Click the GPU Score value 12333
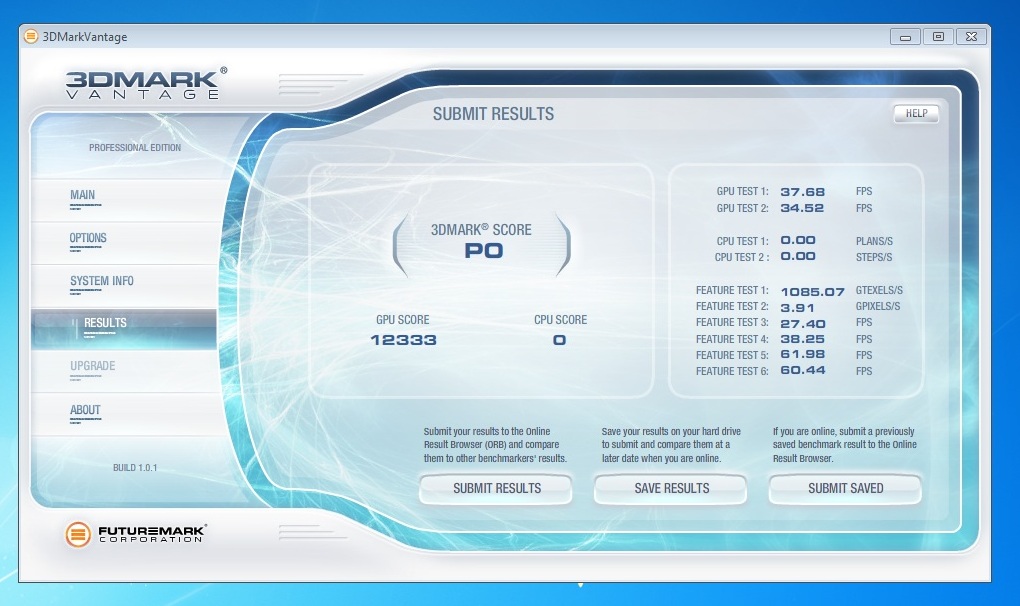 (x=403, y=340)
